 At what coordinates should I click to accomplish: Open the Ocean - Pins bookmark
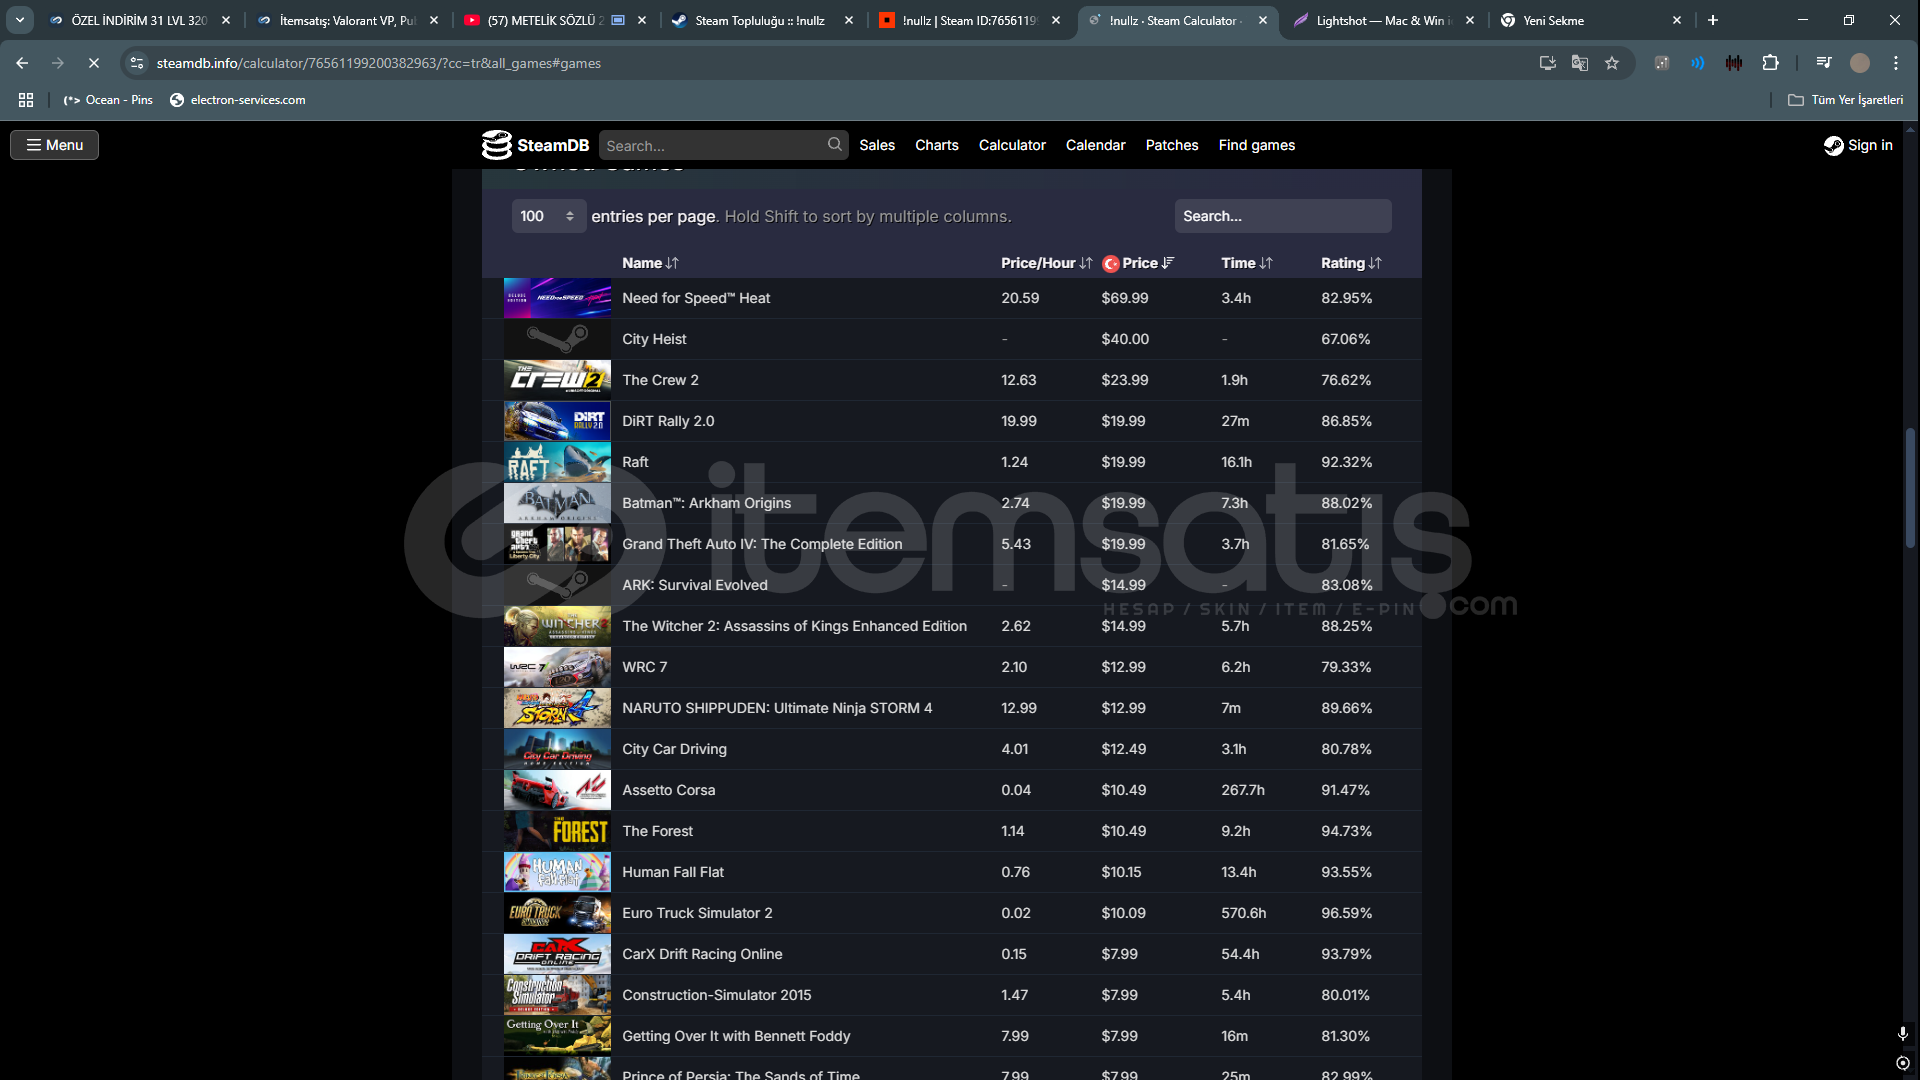pyautogui.click(x=108, y=100)
